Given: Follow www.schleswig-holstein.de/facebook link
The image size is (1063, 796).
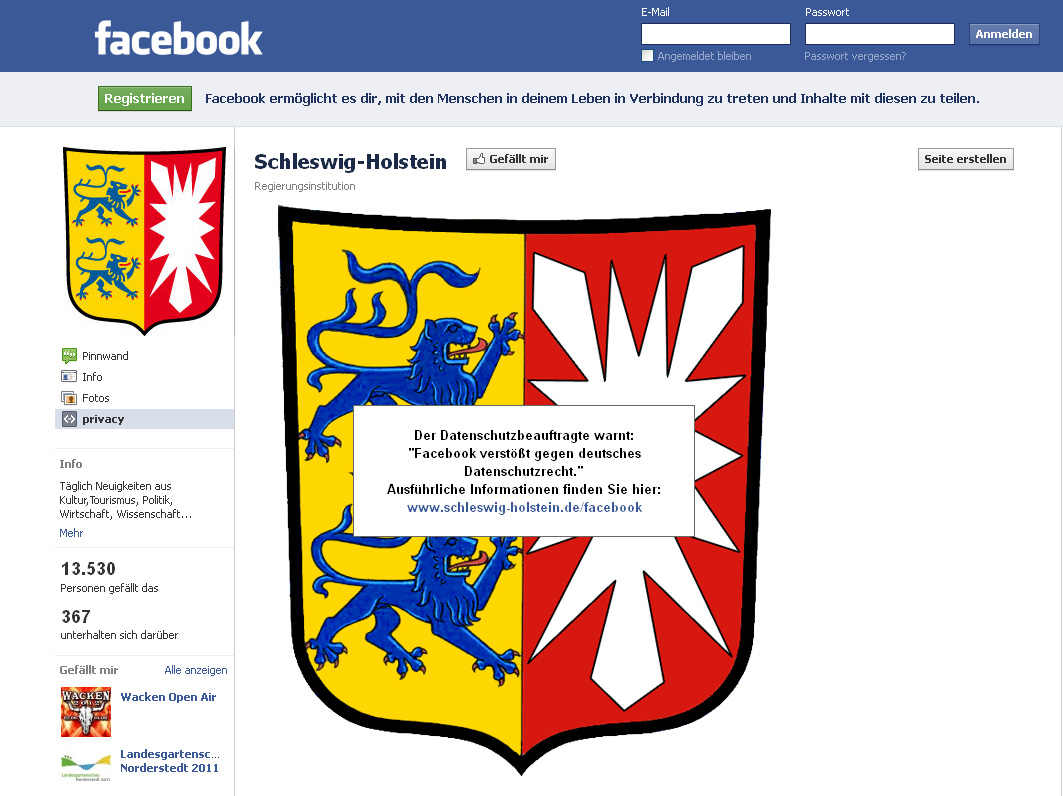Looking at the screenshot, I should [x=524, y=507].
